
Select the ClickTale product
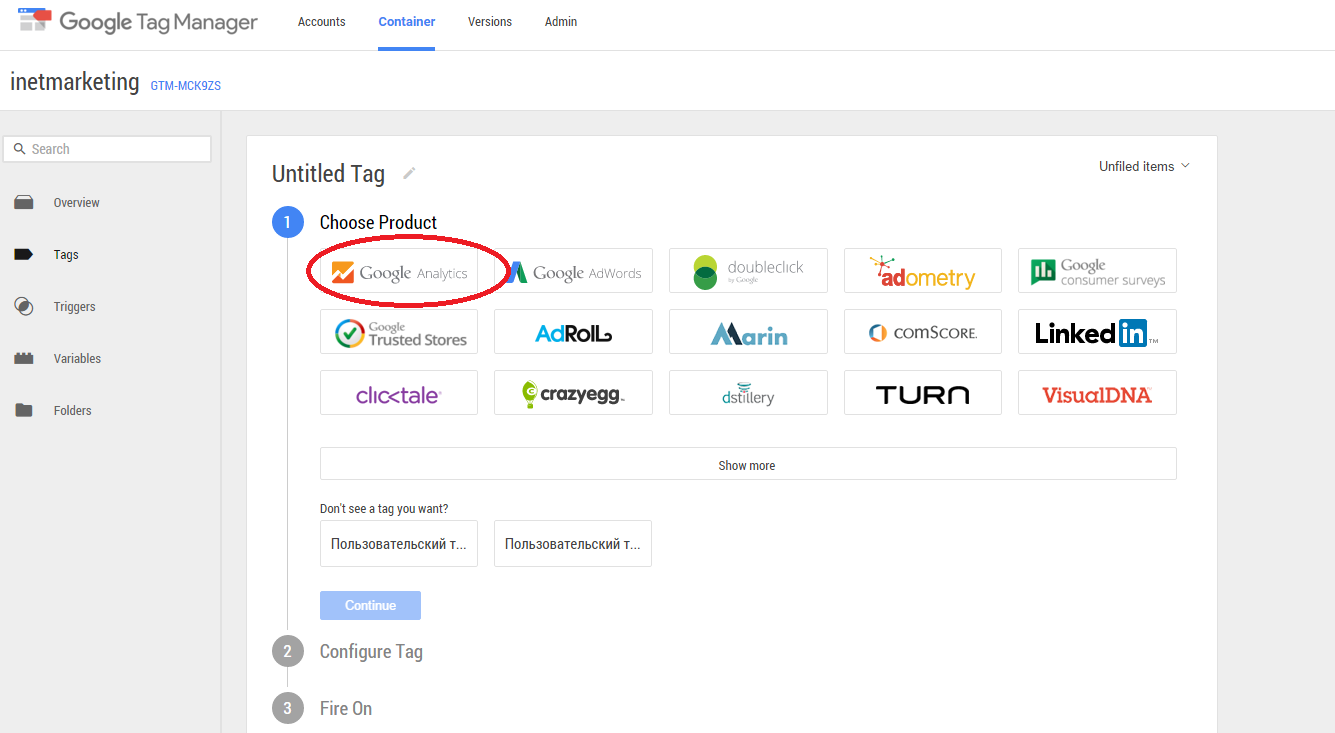pos(399,393)
